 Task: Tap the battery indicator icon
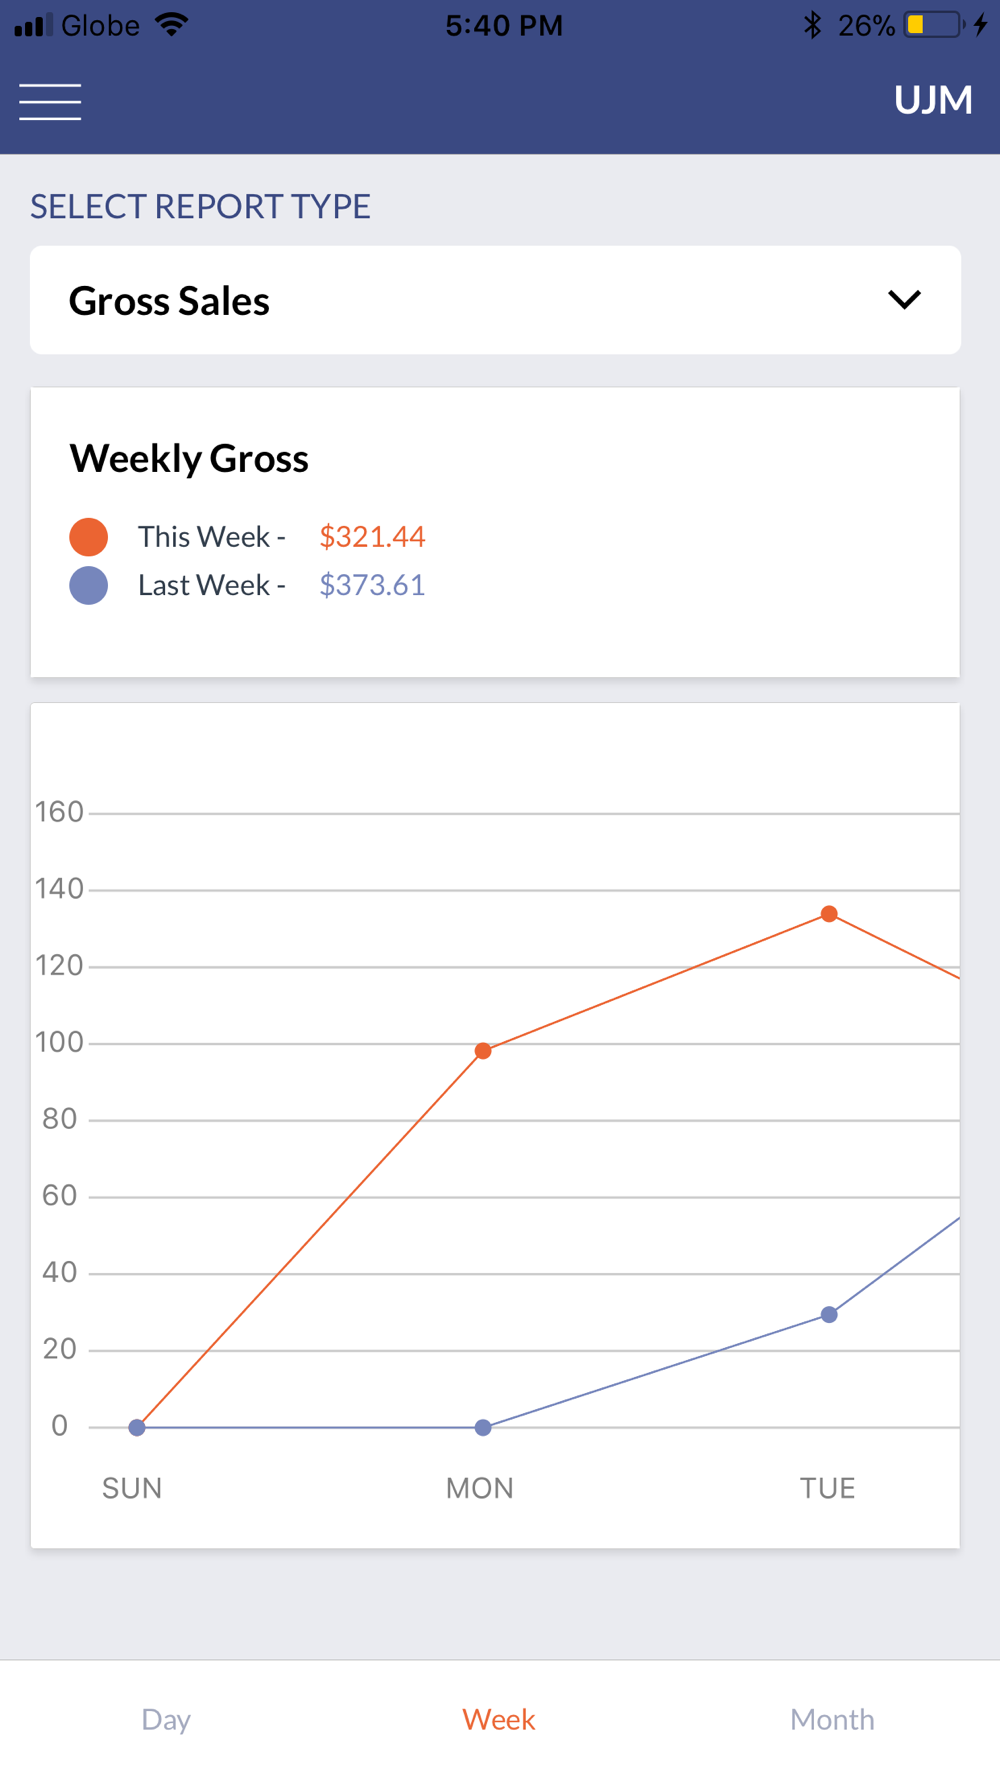point(932,25)
